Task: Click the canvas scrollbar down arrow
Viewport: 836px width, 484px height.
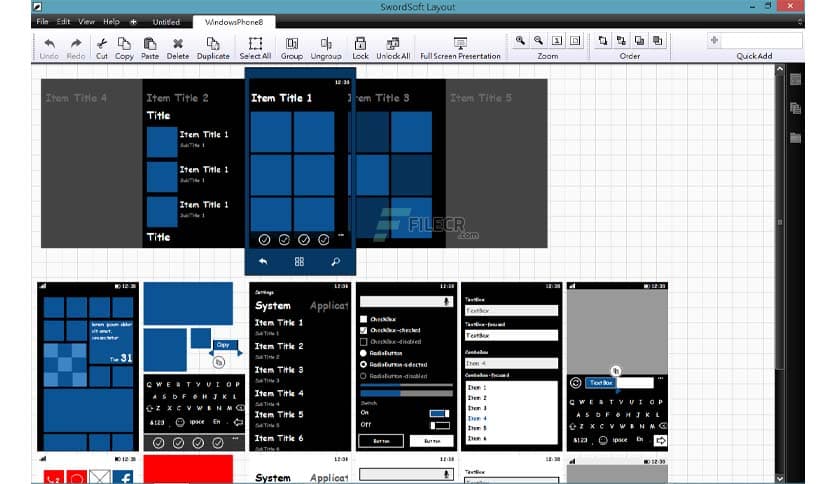Action: pos(779,479)
